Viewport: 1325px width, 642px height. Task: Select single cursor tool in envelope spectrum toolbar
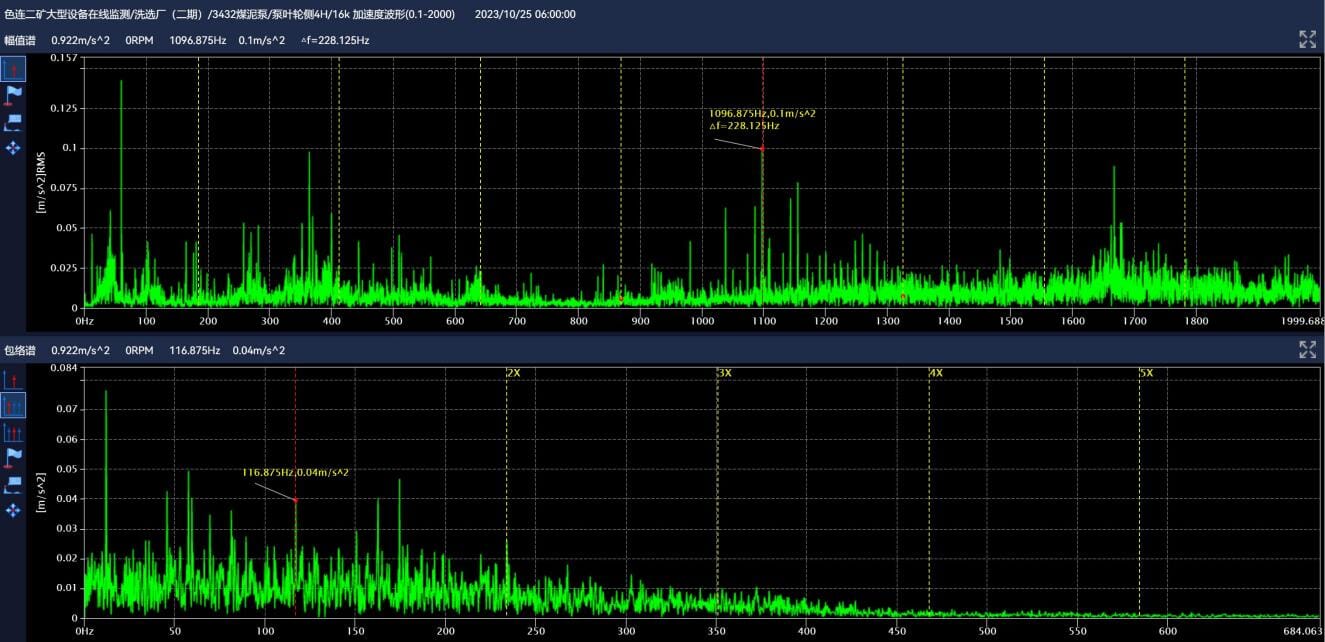13,380
